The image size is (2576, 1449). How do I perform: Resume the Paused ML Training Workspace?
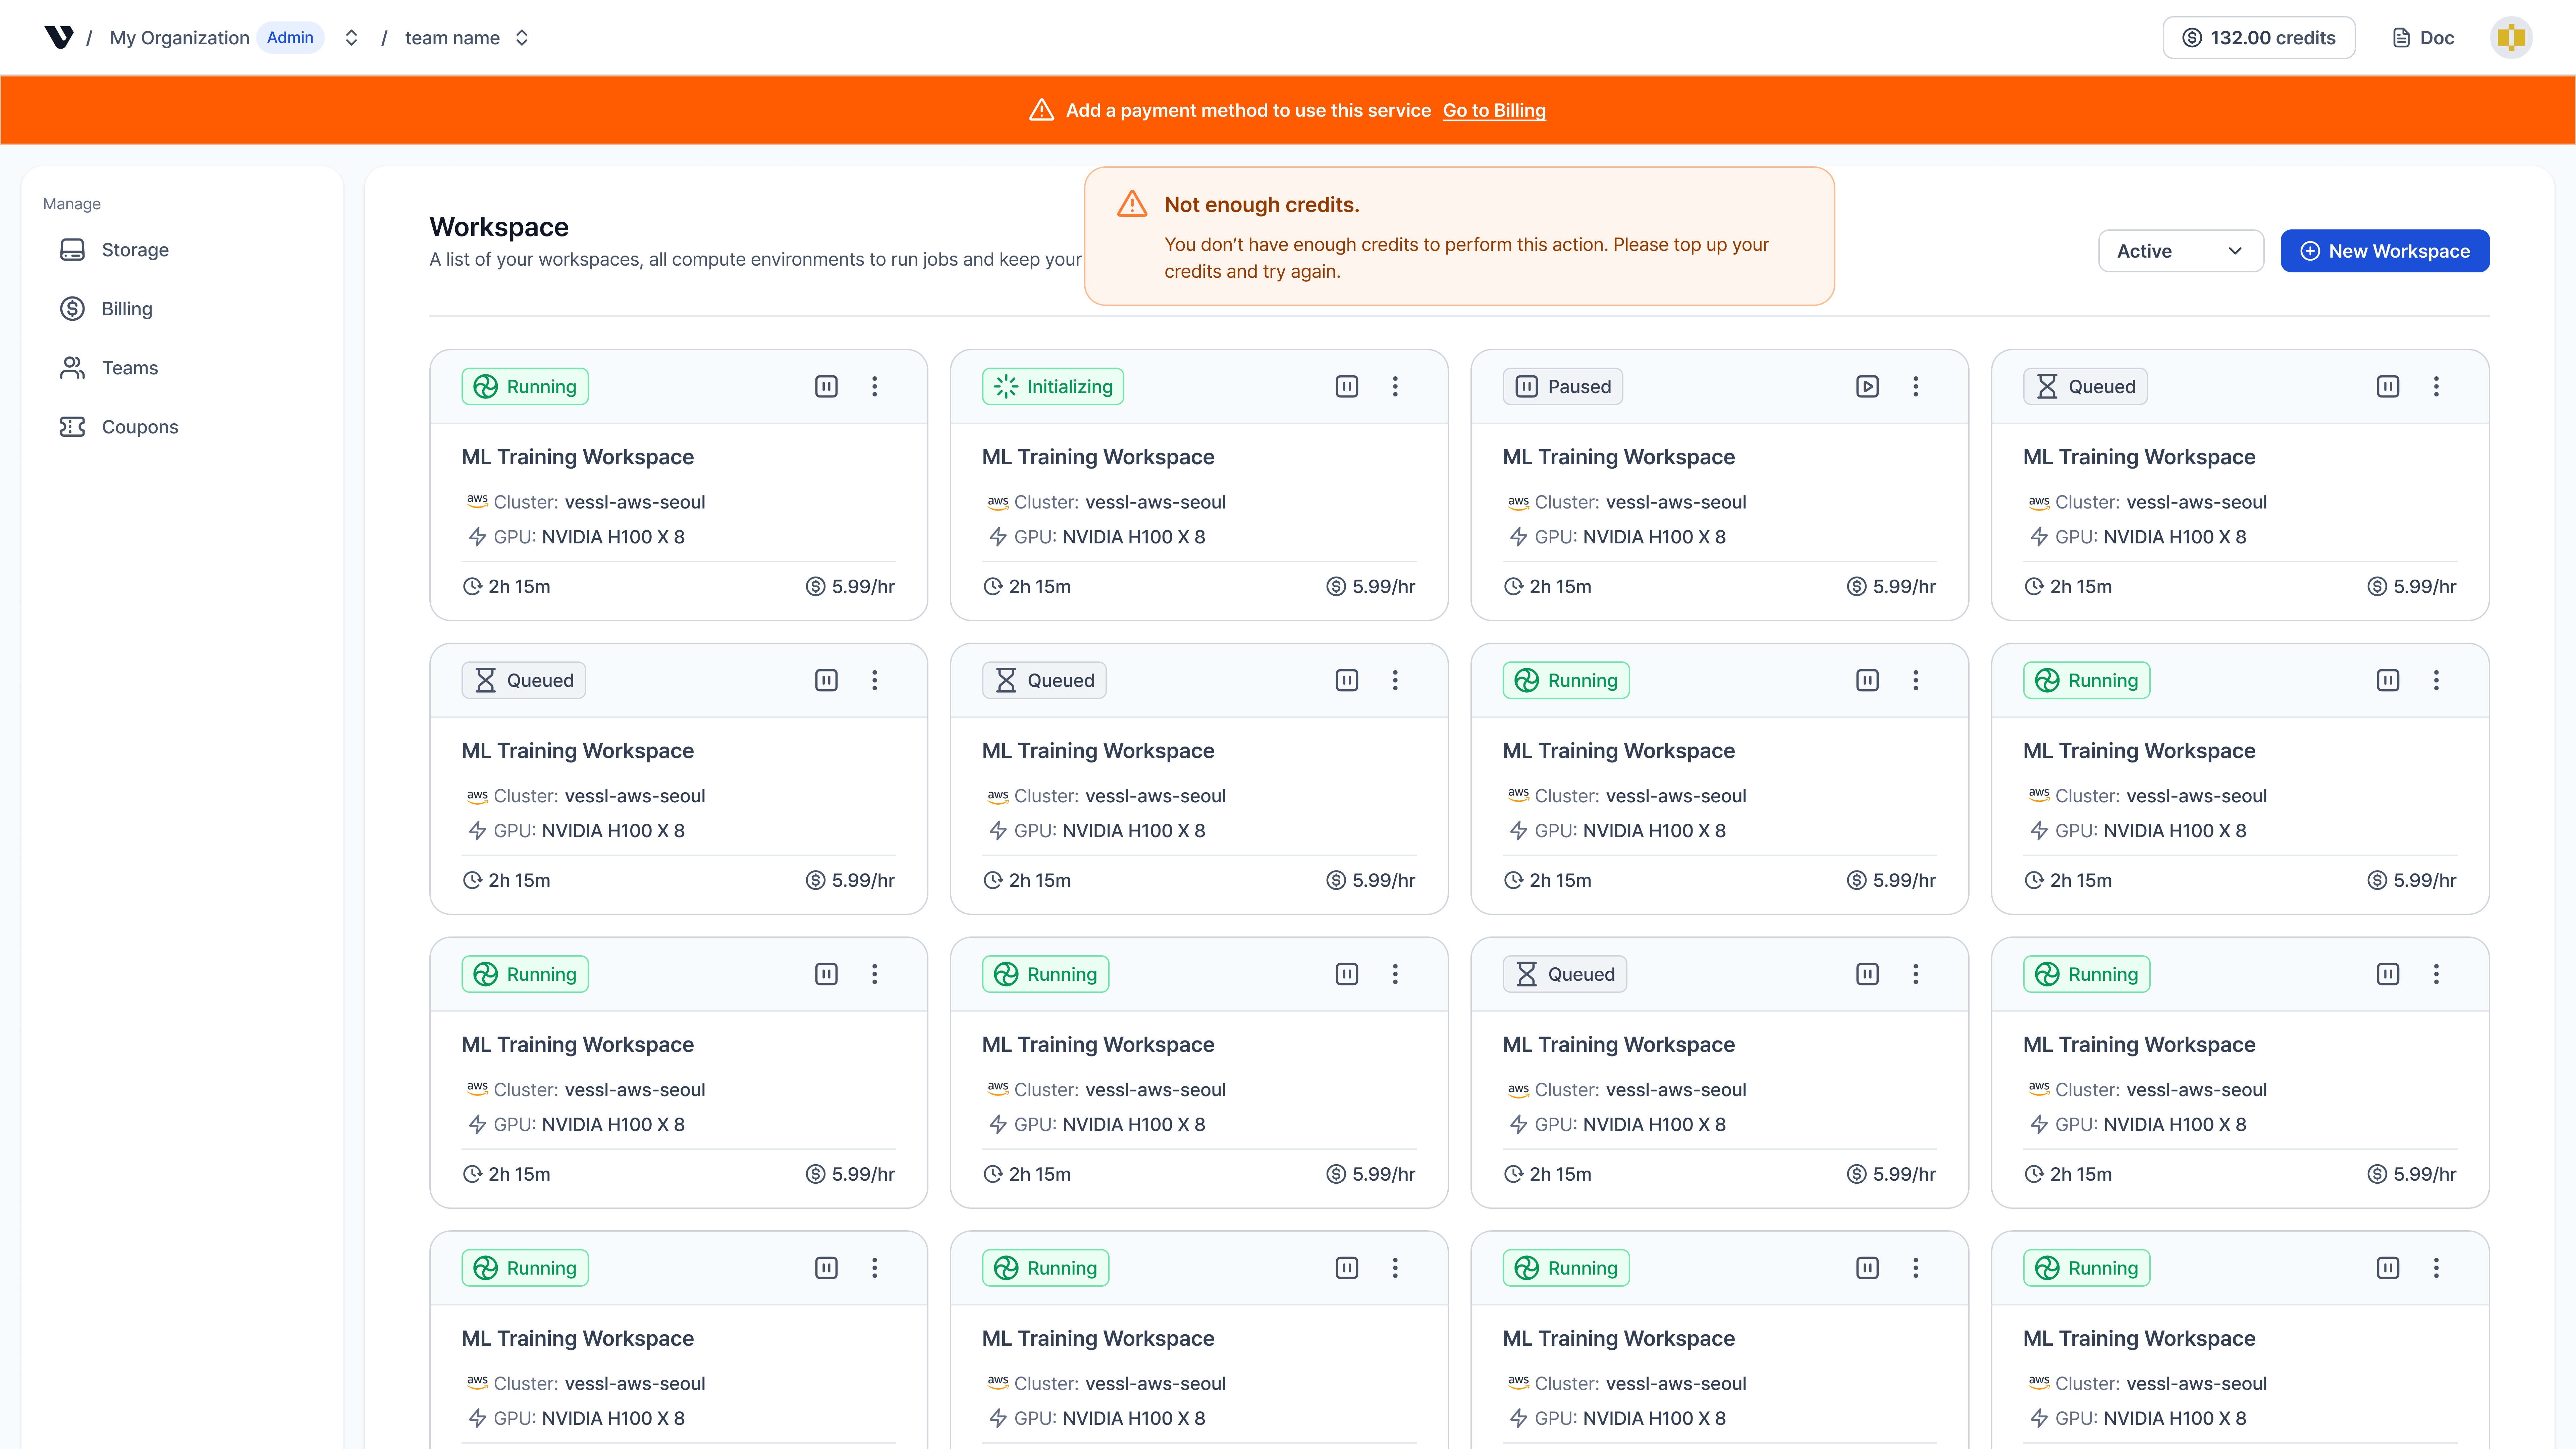(x=1867, y=386)
